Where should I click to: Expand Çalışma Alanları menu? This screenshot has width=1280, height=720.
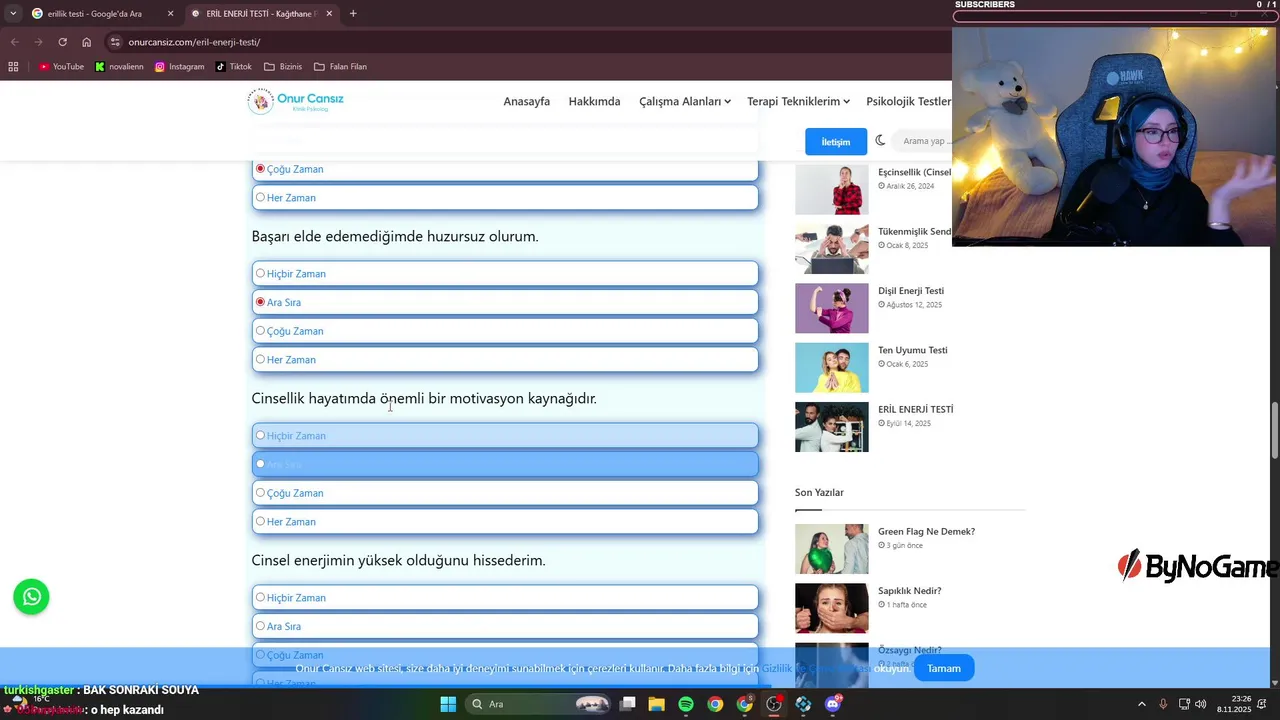click(684, 101)
